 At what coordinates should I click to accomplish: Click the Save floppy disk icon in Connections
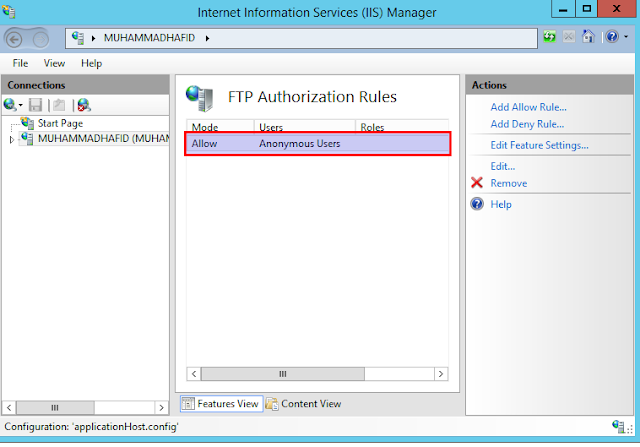(36, 105)
